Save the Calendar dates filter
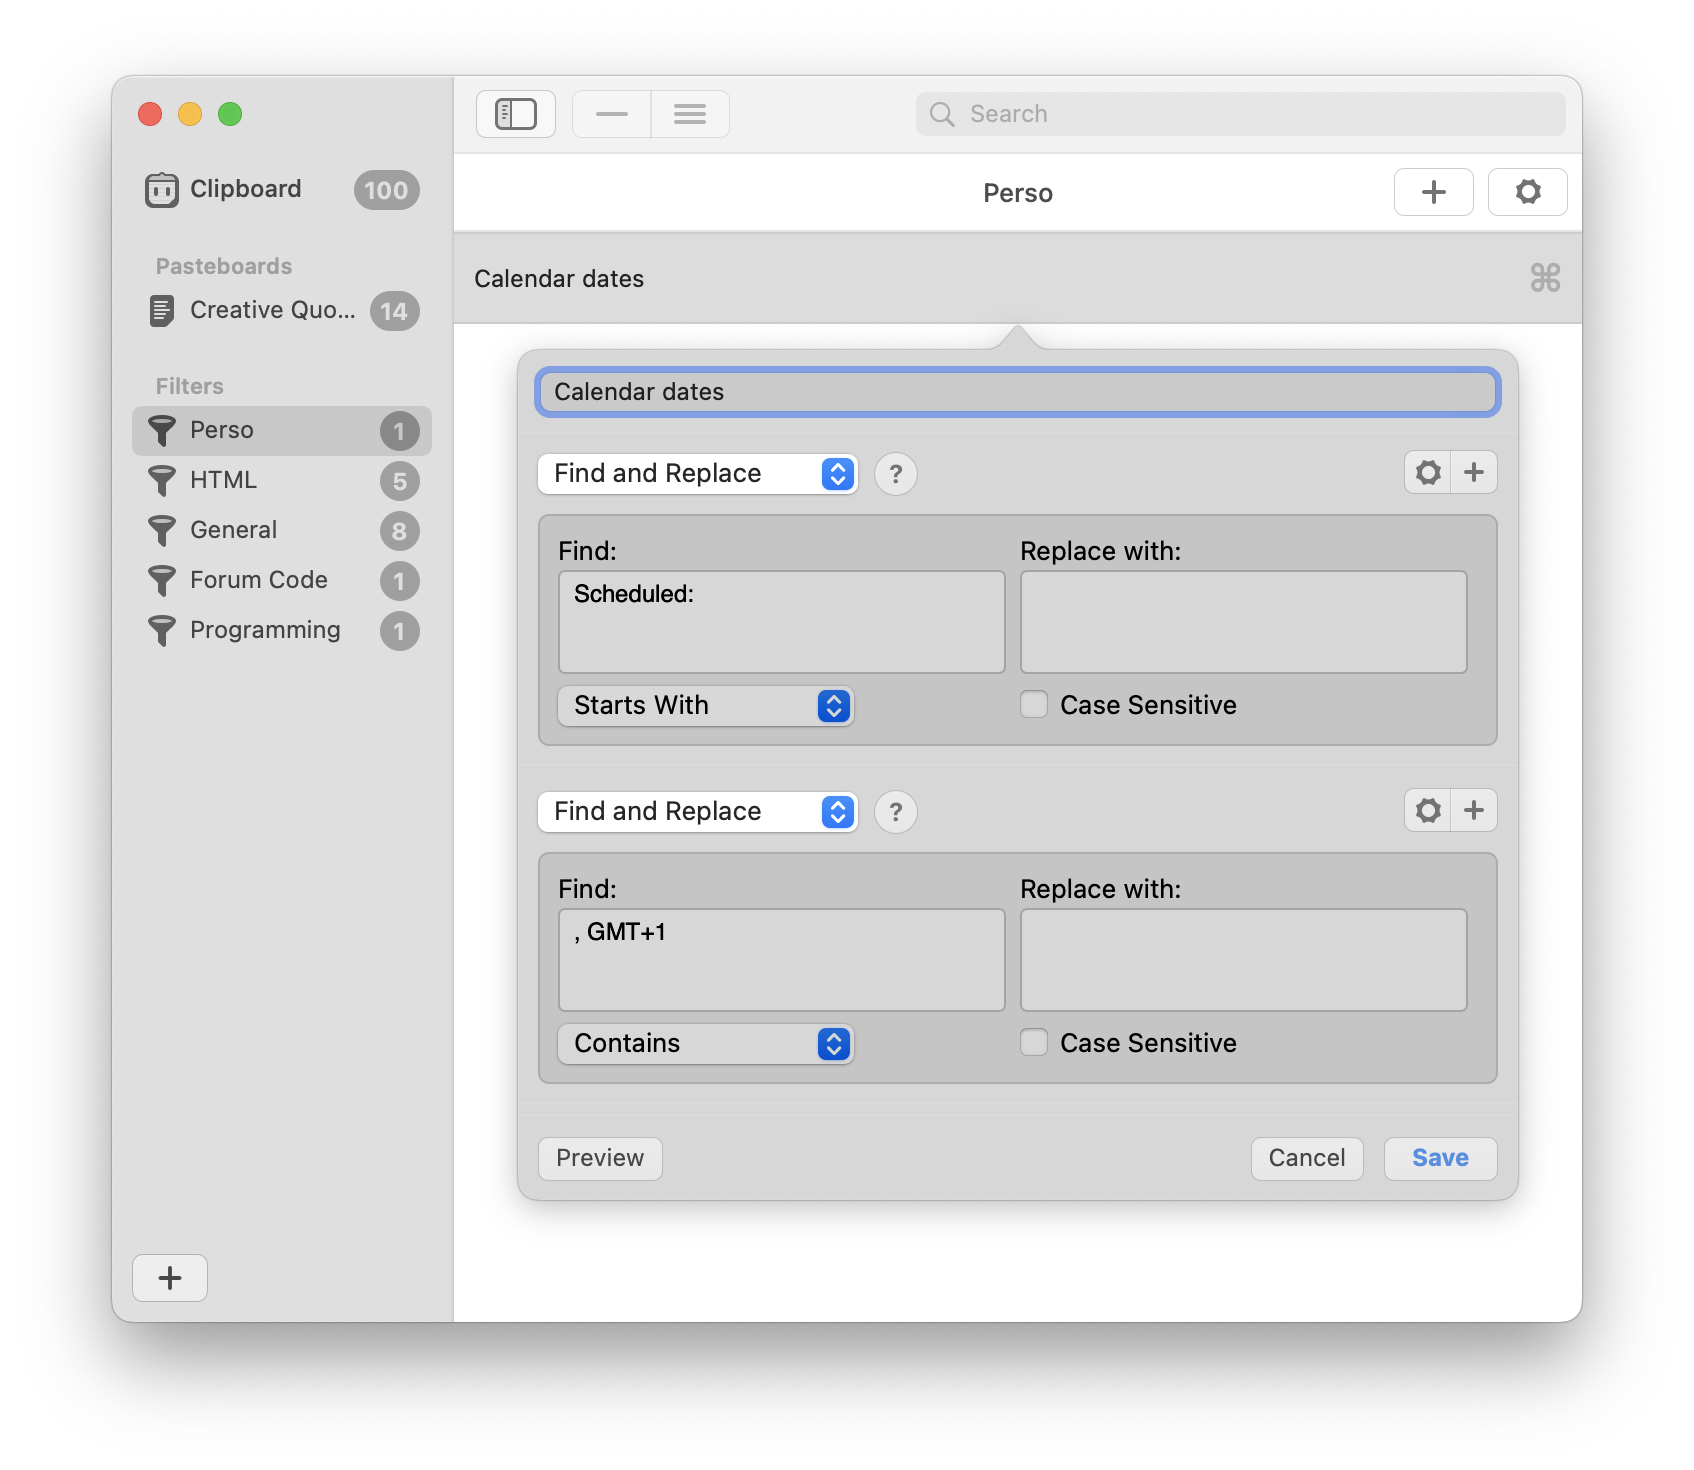The height and width of the screenshot is (1470, 1694). [x=1439, y=1158]
